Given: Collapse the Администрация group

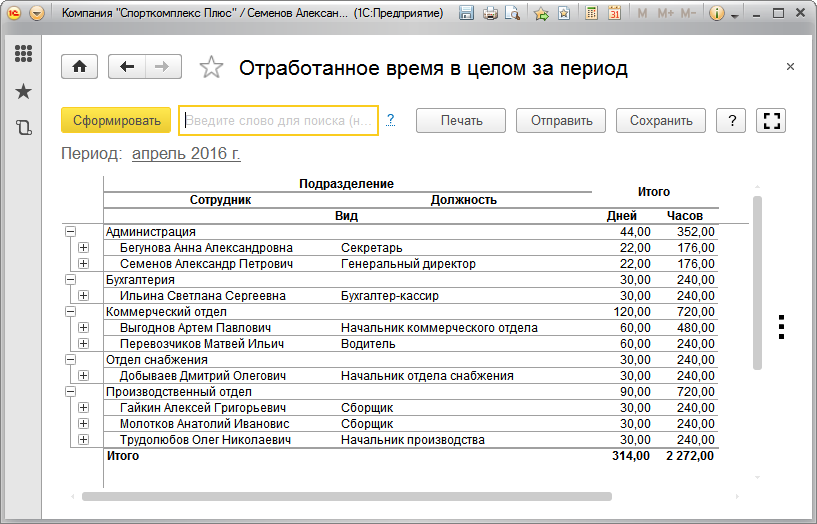Looking at the screenshot, I should click(70, 232).
